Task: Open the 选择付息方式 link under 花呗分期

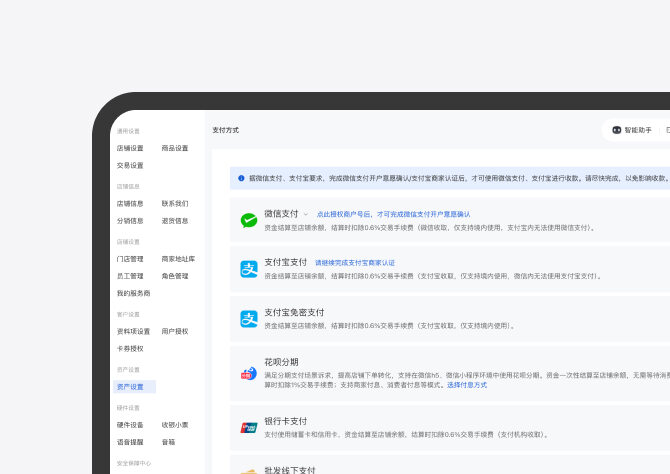Action: pos(467,385)
